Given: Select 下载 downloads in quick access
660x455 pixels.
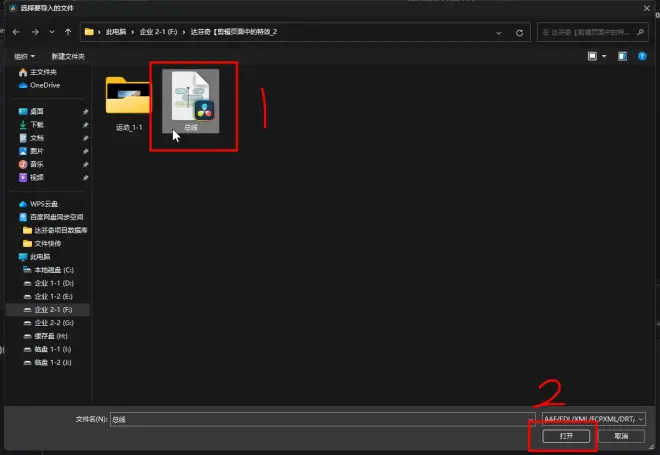Looking at the screenshot, I should pos(37,124).
